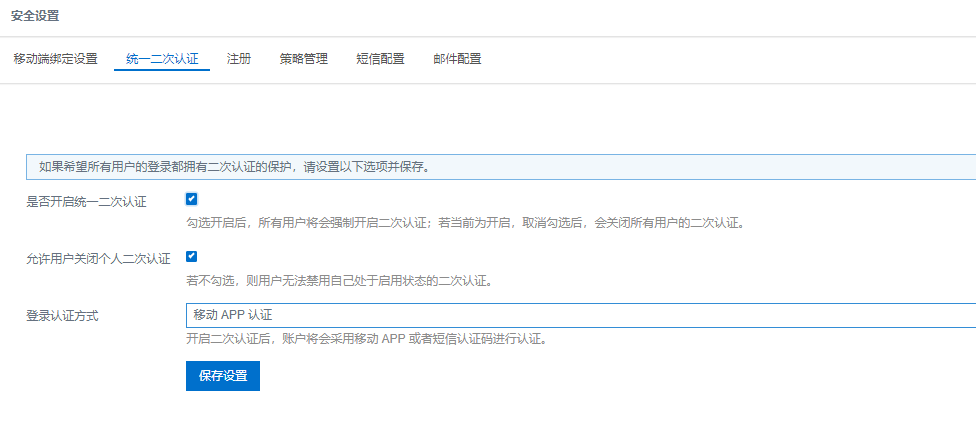The image size is (976, 443).
Task: Click the hint text starting 开启二次认证后
Action: click(367, 340)
